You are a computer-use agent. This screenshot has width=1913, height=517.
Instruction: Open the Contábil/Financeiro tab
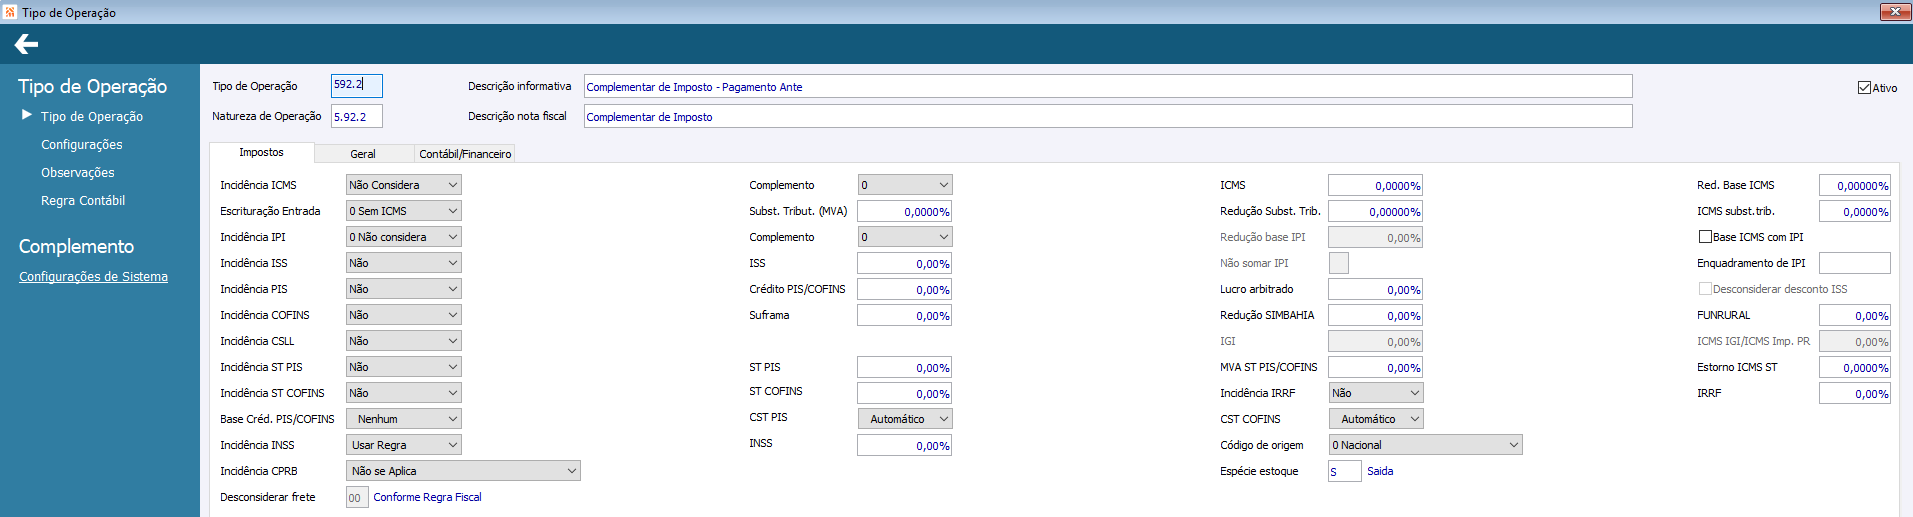(465, 154)
